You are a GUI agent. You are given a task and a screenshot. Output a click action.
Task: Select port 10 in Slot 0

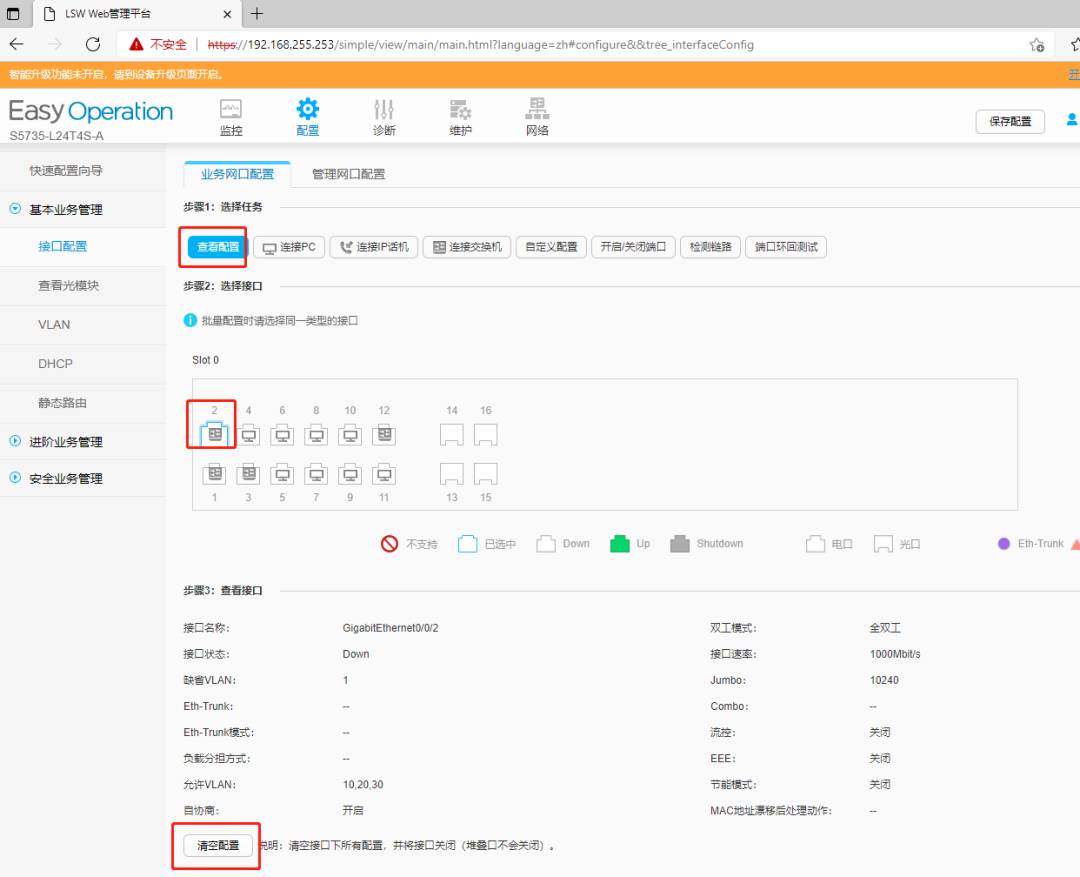coord(350,435)
